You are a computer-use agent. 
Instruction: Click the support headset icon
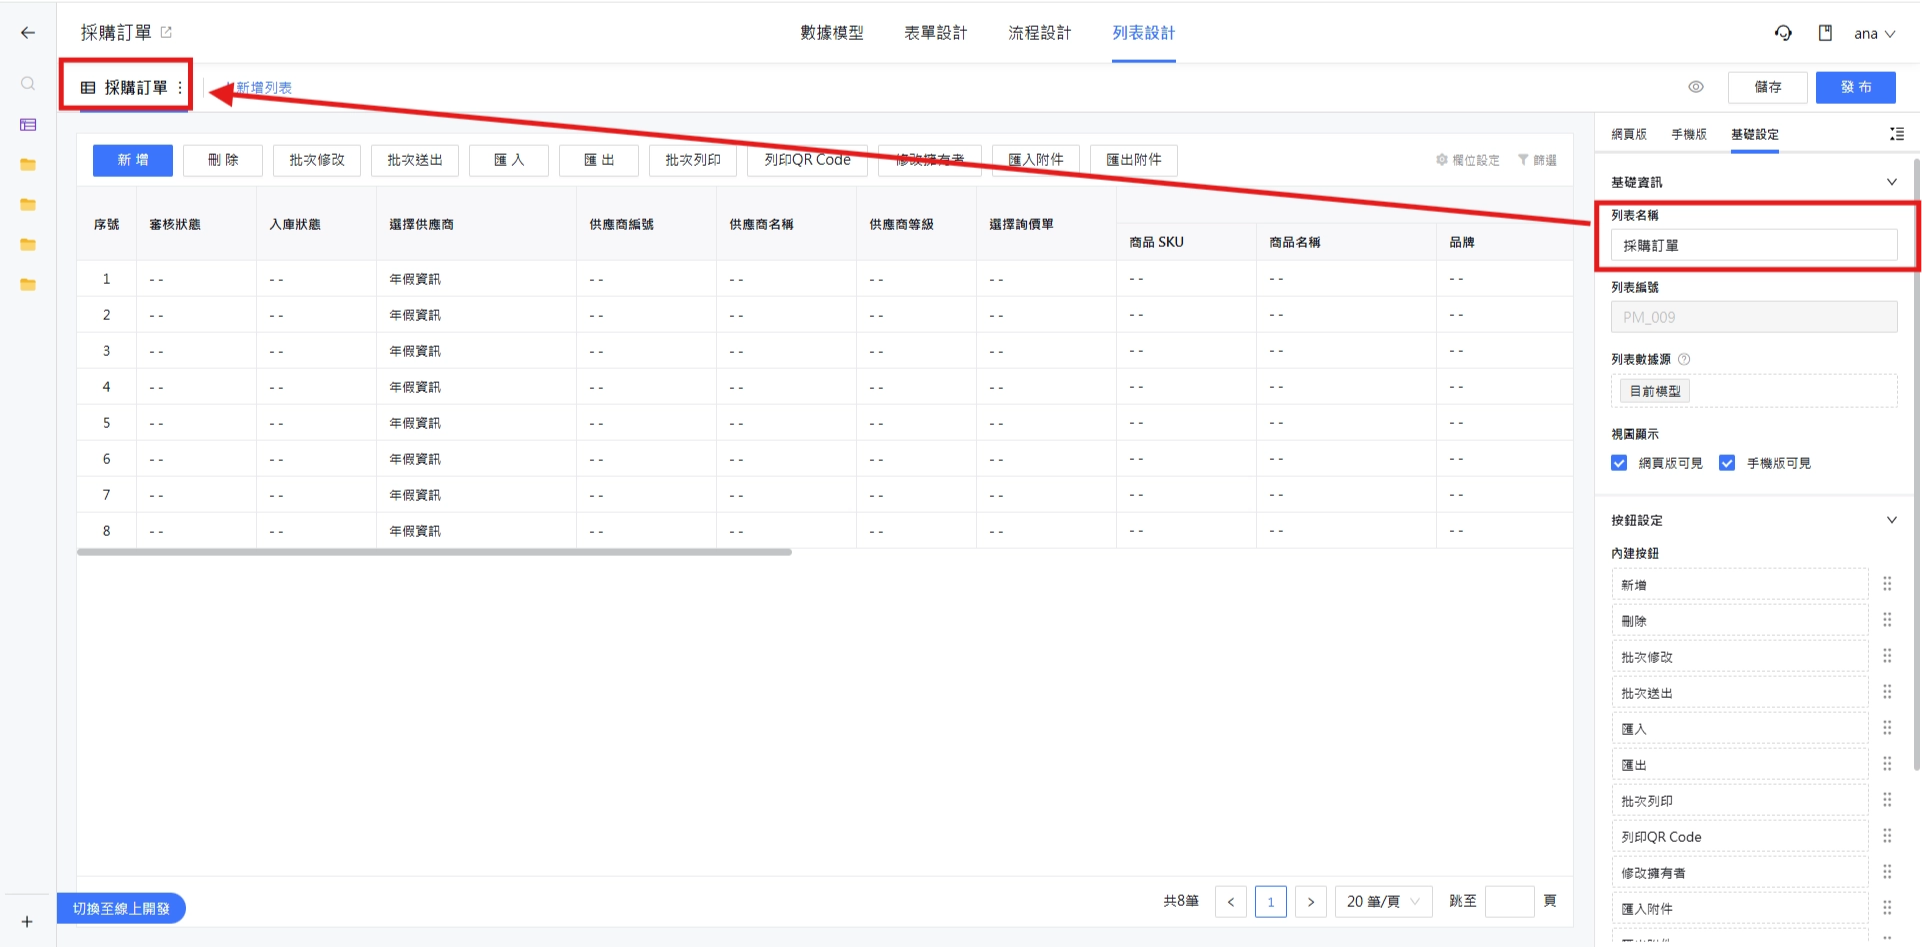point(1783,33)
